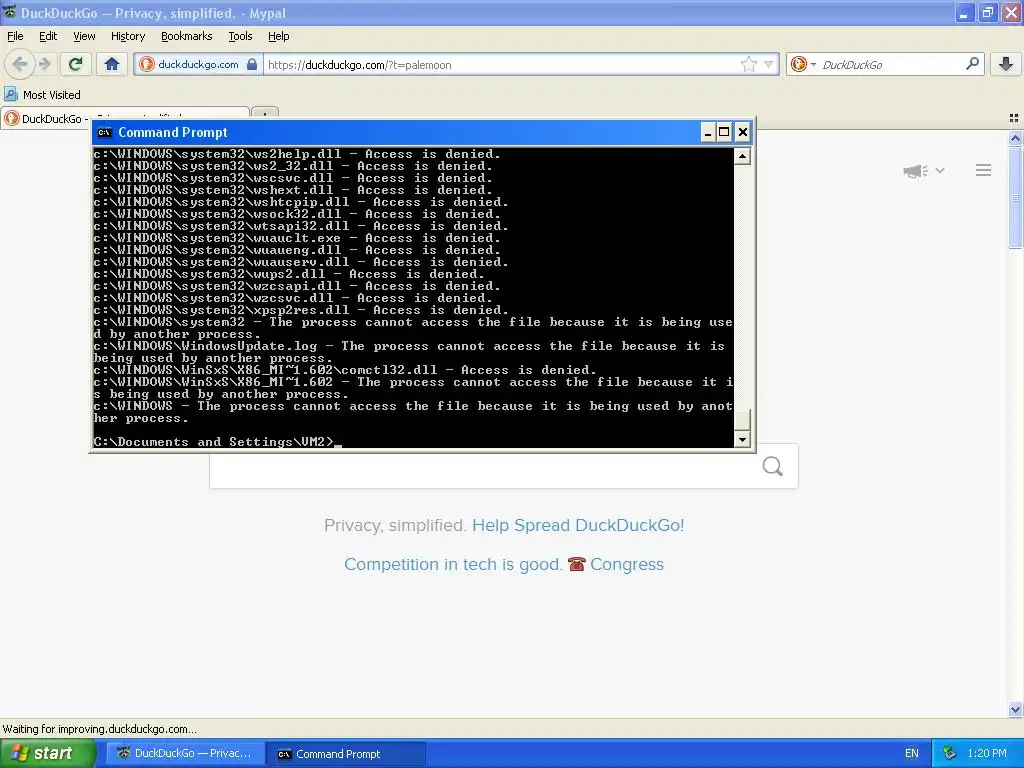Open the Home page icon
Viewport: 1024px width, 768px height.
pos(112,64)
